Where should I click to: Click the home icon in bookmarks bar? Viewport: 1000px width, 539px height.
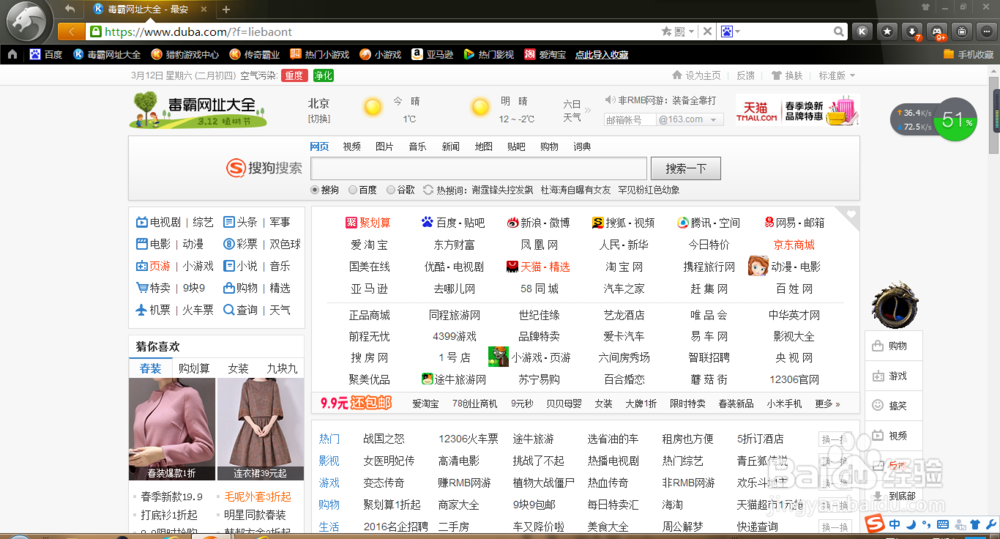click(x=12, y=54)
